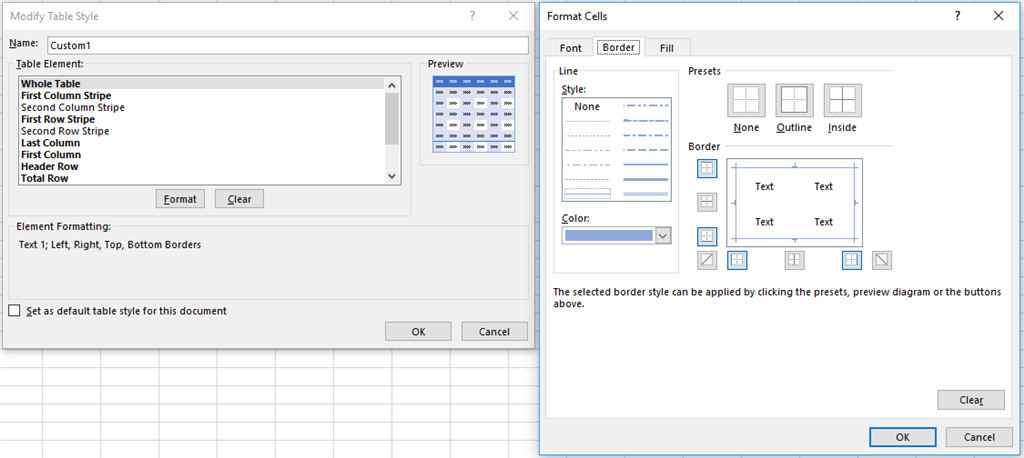This screenshot has height=458, width=1024.
Task: Add a diagonal up border
Action: [707, 260]
